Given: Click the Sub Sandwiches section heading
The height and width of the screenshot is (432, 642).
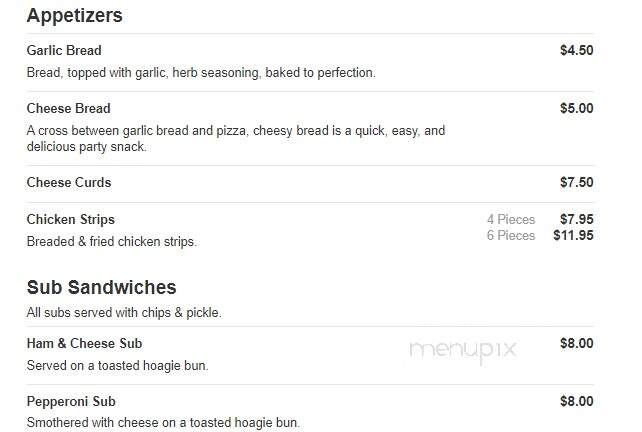Looking at the screenshot, I should point(102,287).
